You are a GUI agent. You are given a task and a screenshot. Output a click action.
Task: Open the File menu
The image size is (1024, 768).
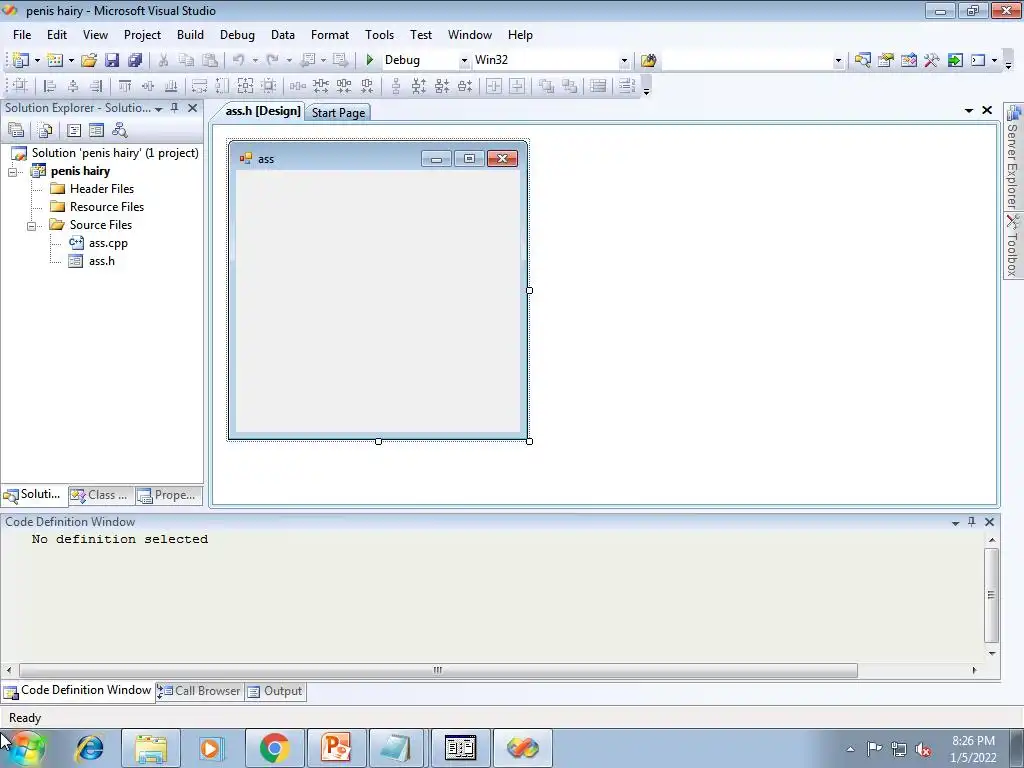(22, 35)
